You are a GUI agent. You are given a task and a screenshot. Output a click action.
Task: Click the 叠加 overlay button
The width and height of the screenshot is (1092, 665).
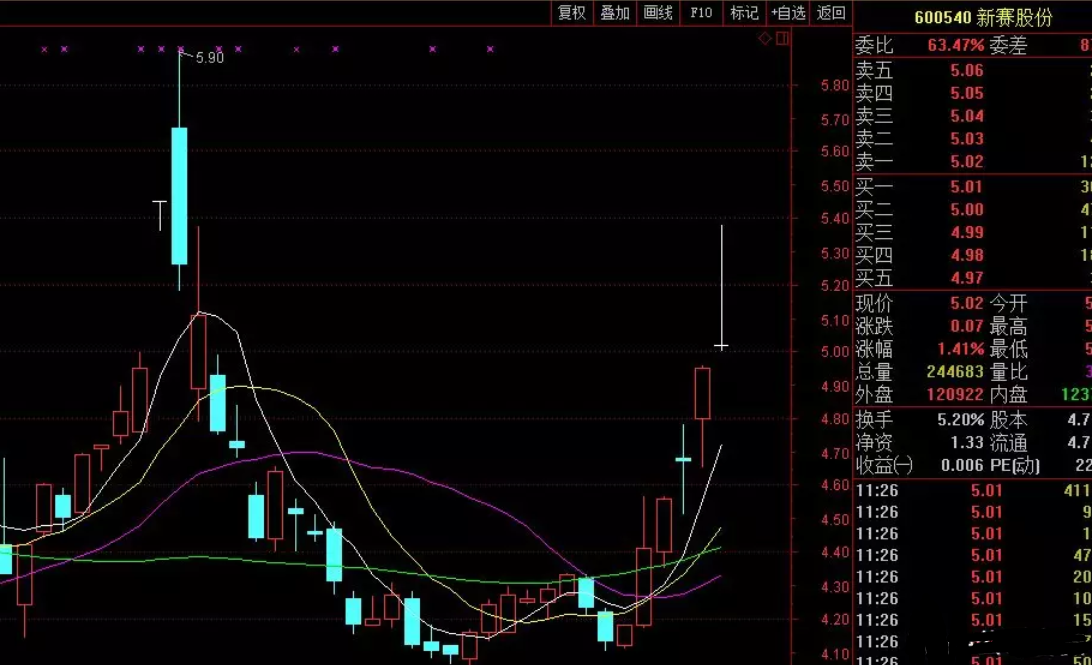tap(615, 13)
